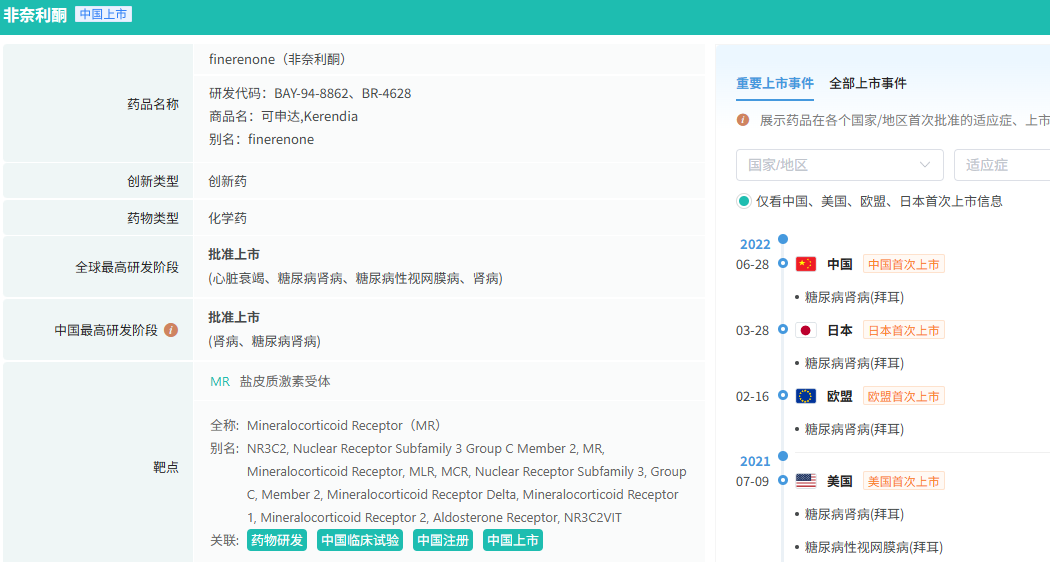This screenshot has height=562, width=1050.
Task: Click the Japan flag icon
Action: (806, 331)
